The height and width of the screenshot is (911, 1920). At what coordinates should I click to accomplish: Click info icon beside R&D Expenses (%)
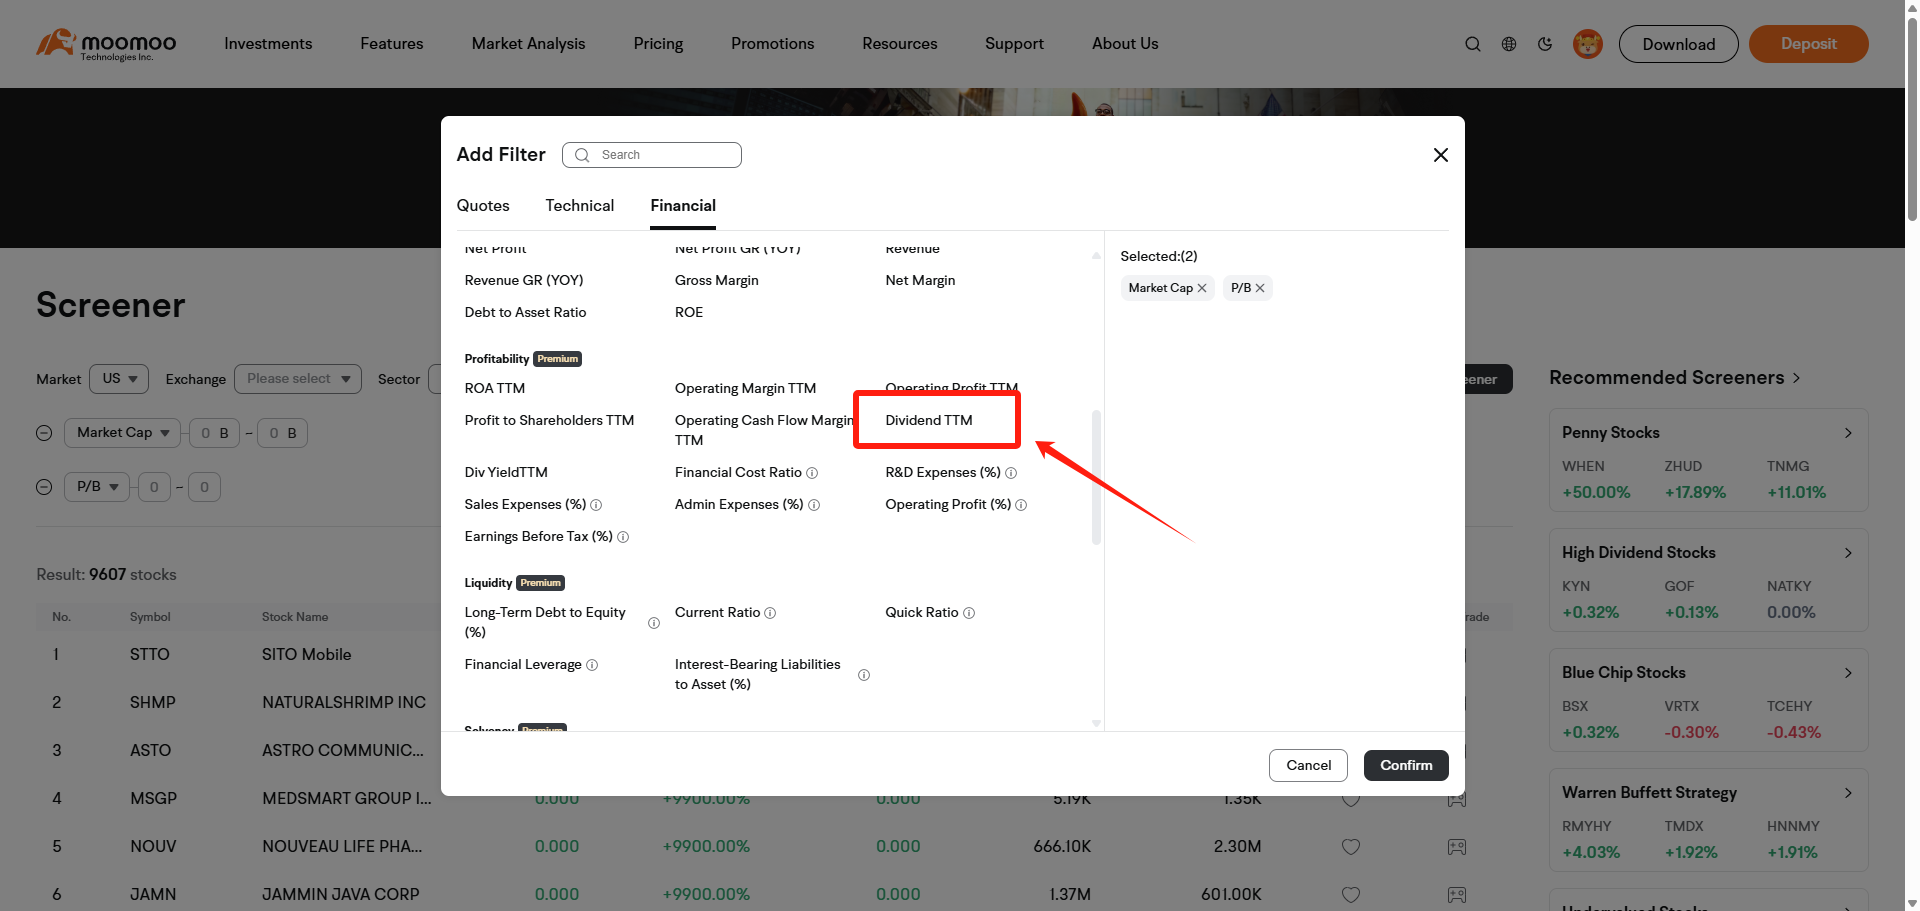click(1011, 473)
